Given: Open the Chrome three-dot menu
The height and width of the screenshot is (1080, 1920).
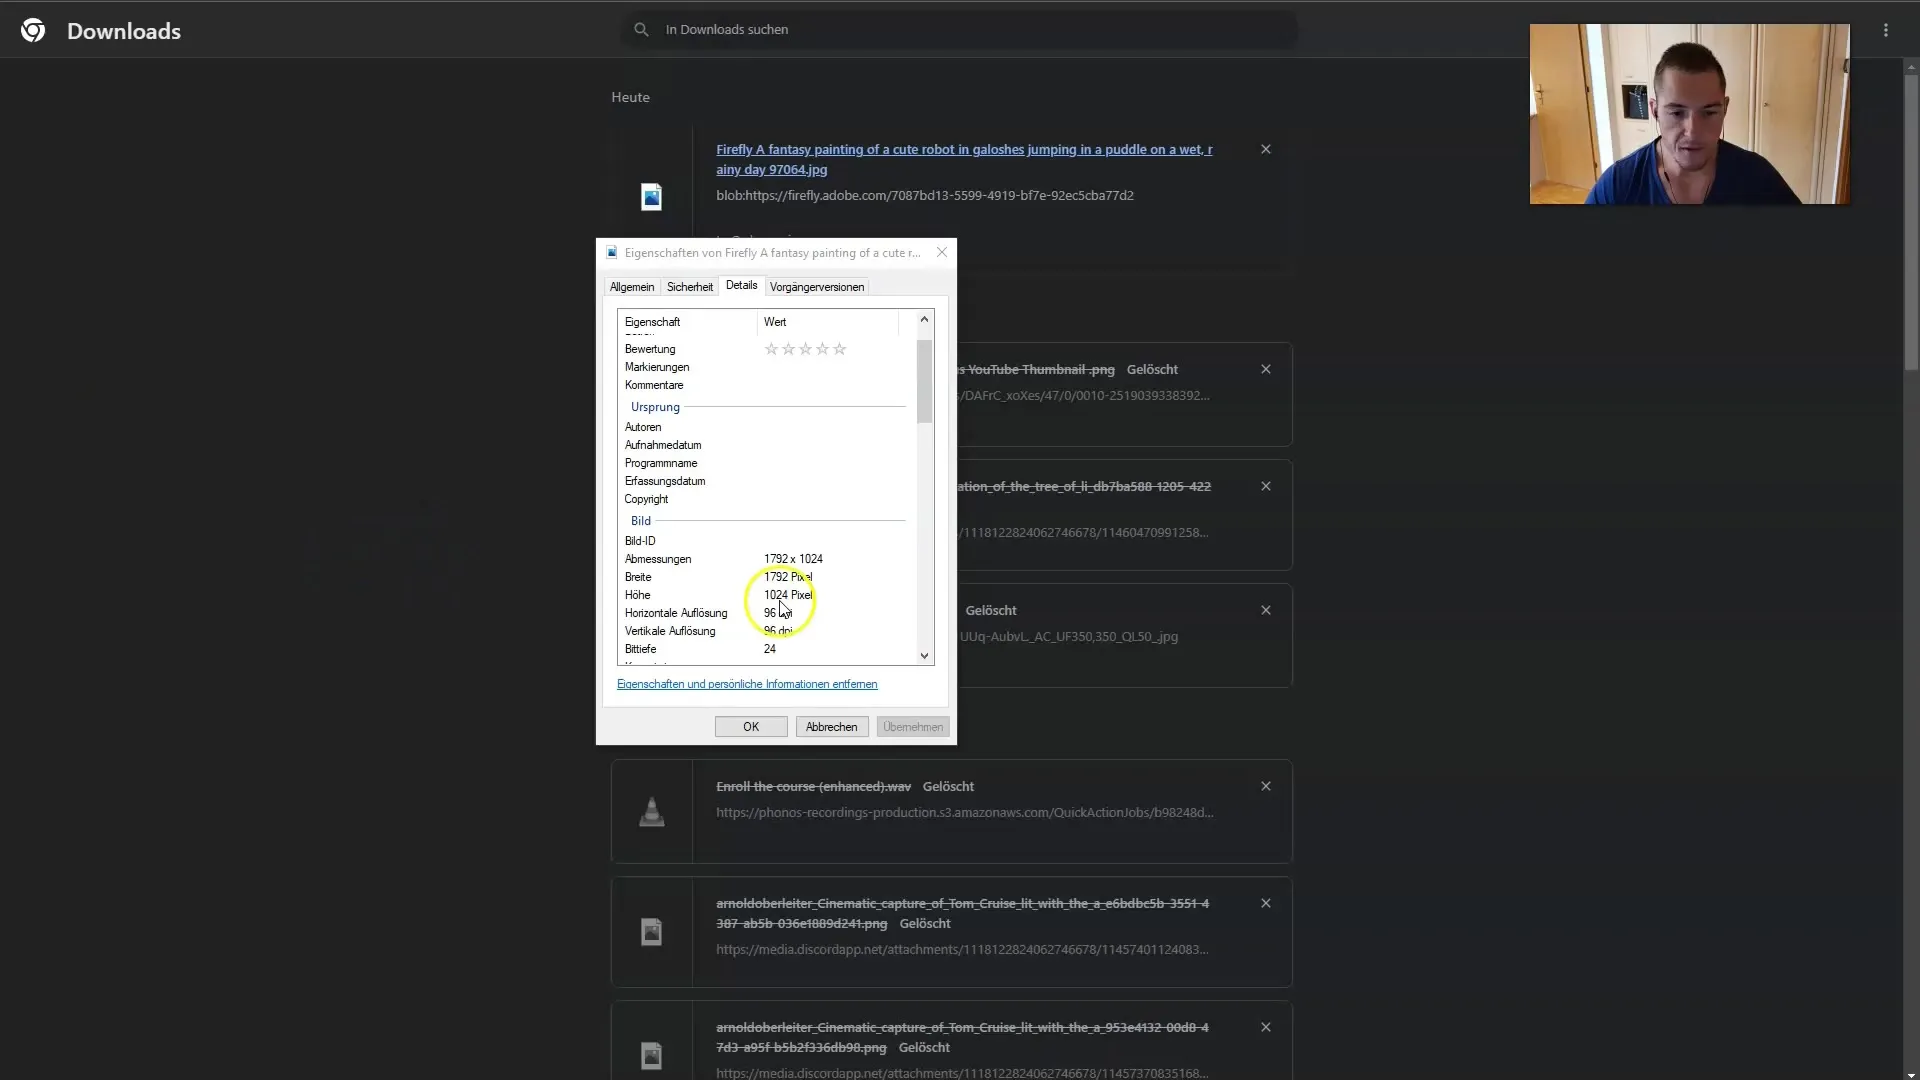Looking at the screenshot, I should point(1886,30).
